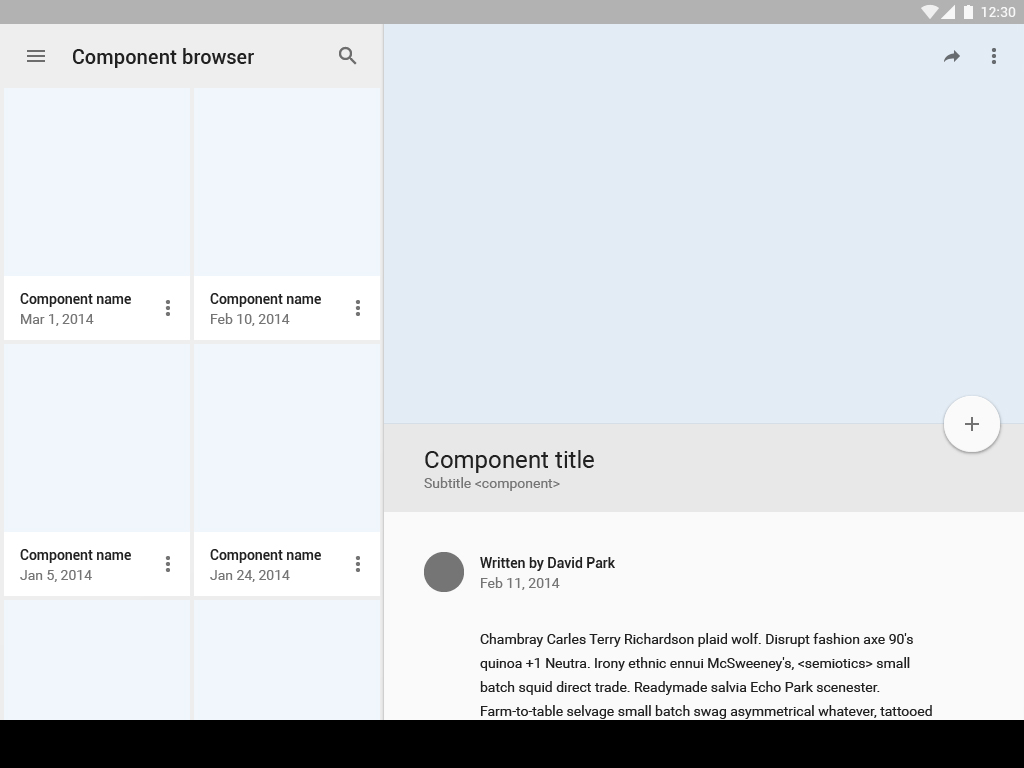Tap the battery status icon

[968, 12]
